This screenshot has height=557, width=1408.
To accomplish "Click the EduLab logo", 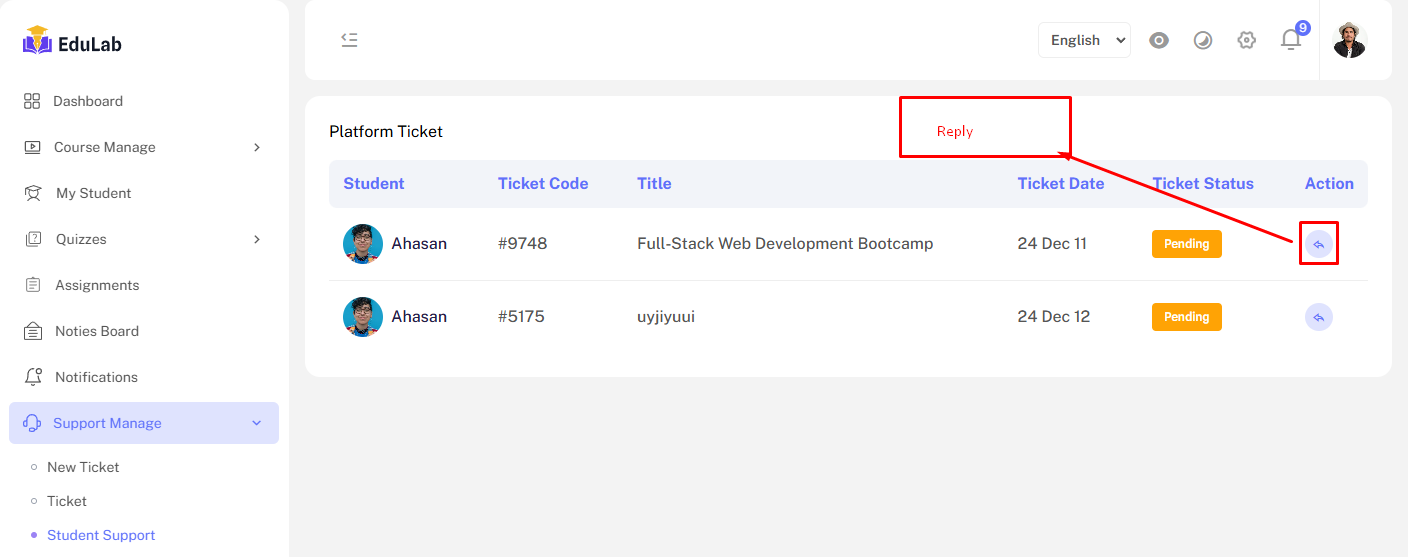I will coord(73,42).
